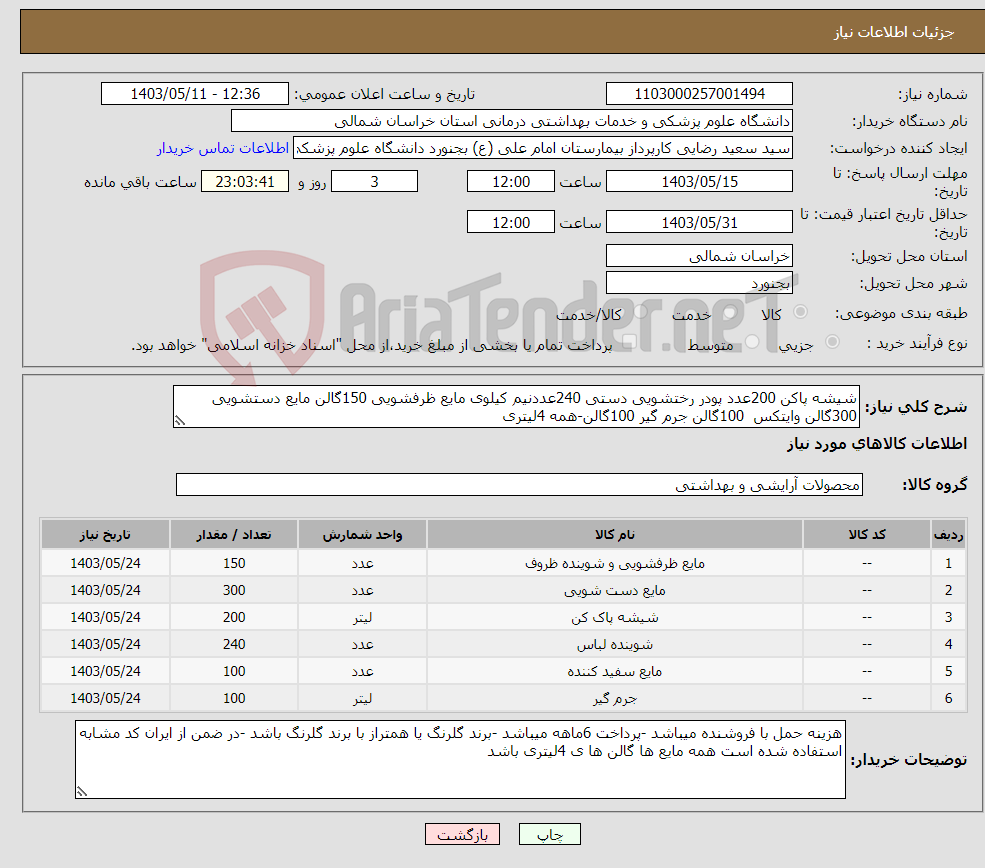Screen dimensions: 985x868
Task: Click the label گروه کالا
Action: coord(935,485)
